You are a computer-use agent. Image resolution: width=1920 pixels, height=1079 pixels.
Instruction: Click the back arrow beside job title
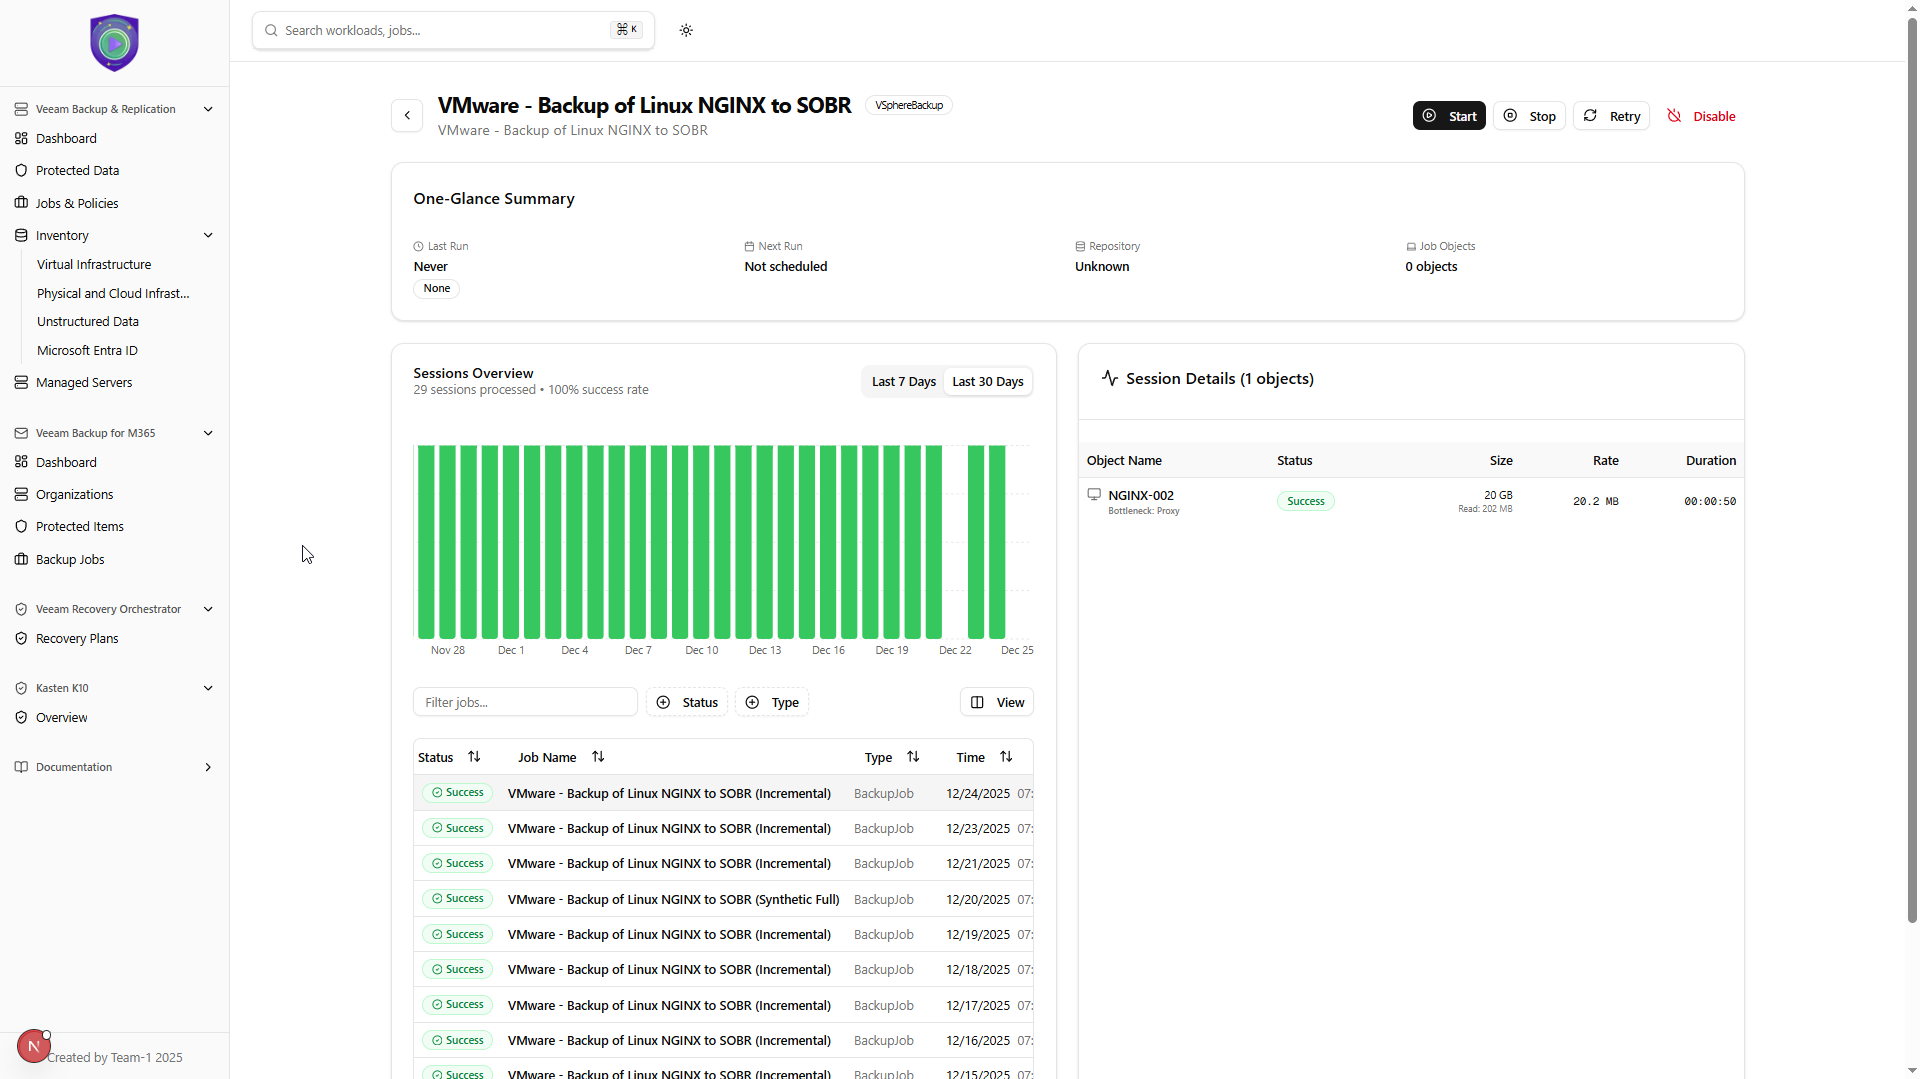[407, 116]
